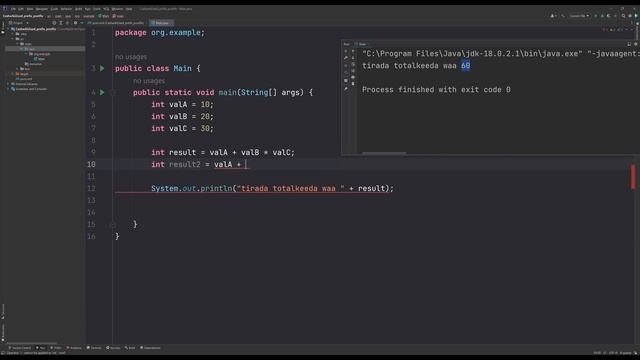Open pom.xml in project tree
Viewport: 640px width, 360px height.
click(x=24, y=79)
